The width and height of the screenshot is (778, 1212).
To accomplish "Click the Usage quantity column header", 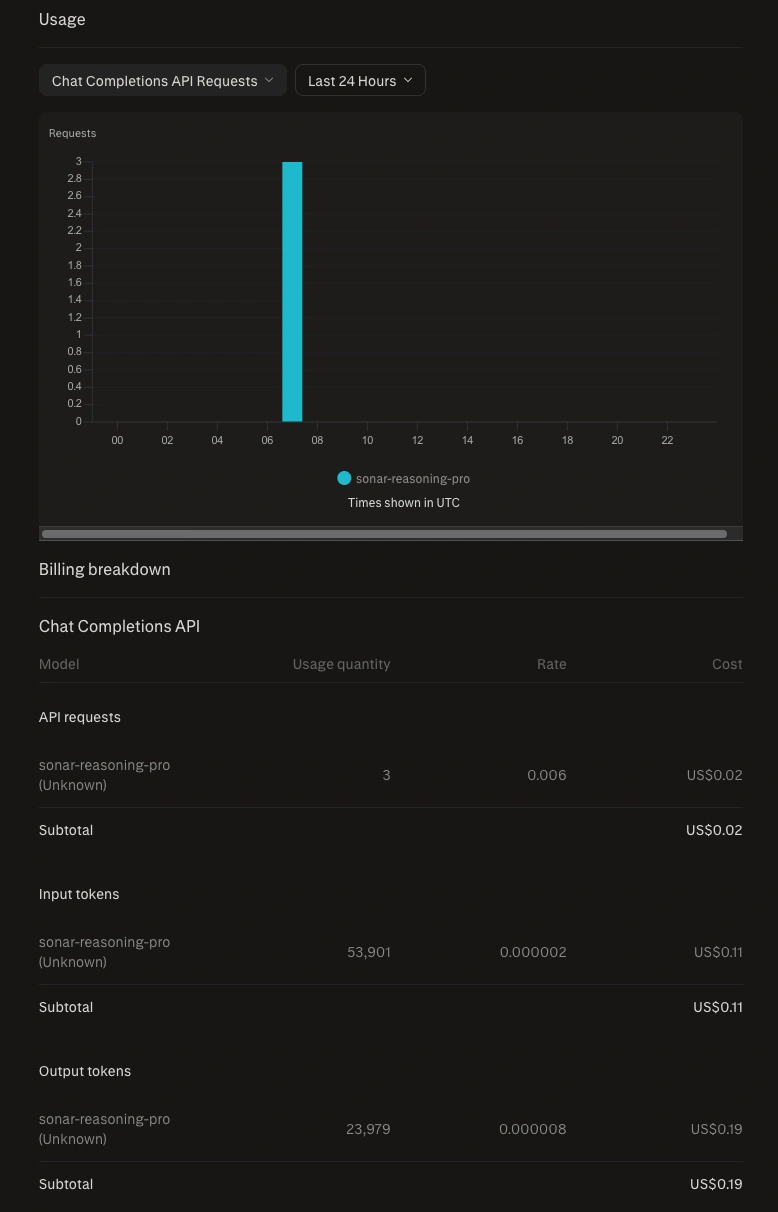I will pyautogui.click(x=341, y=664).
